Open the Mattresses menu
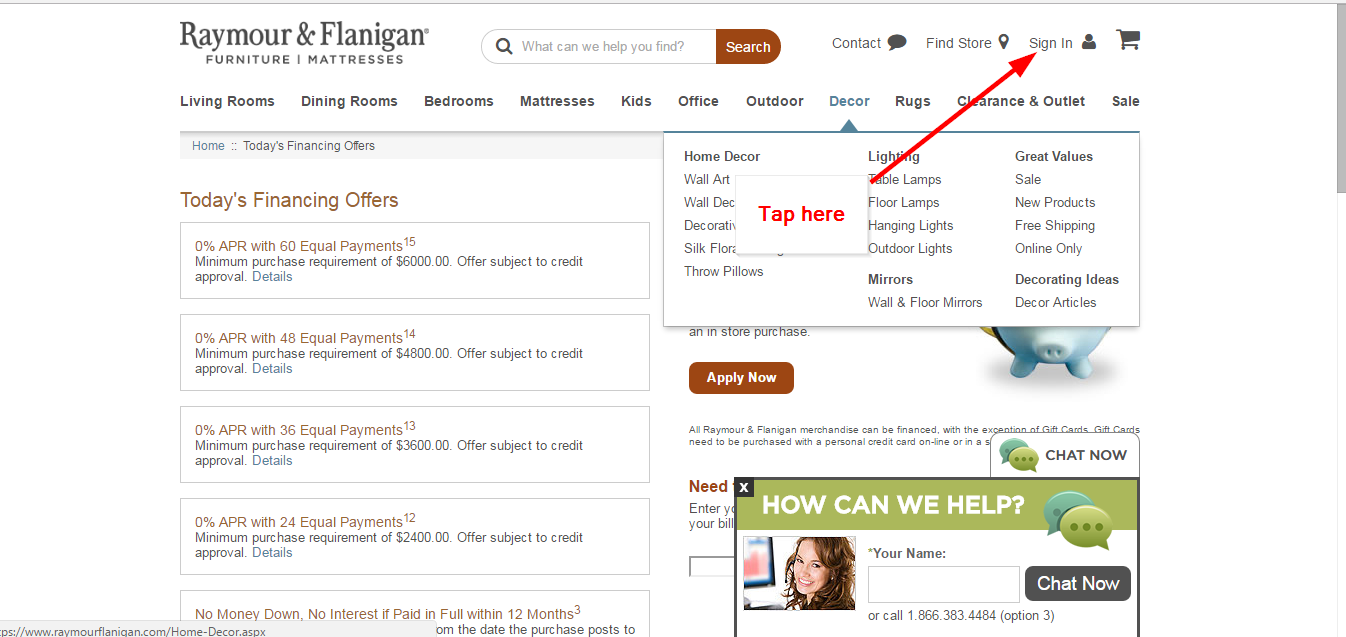Screen dimensions: 1346x637 point(557,101)
